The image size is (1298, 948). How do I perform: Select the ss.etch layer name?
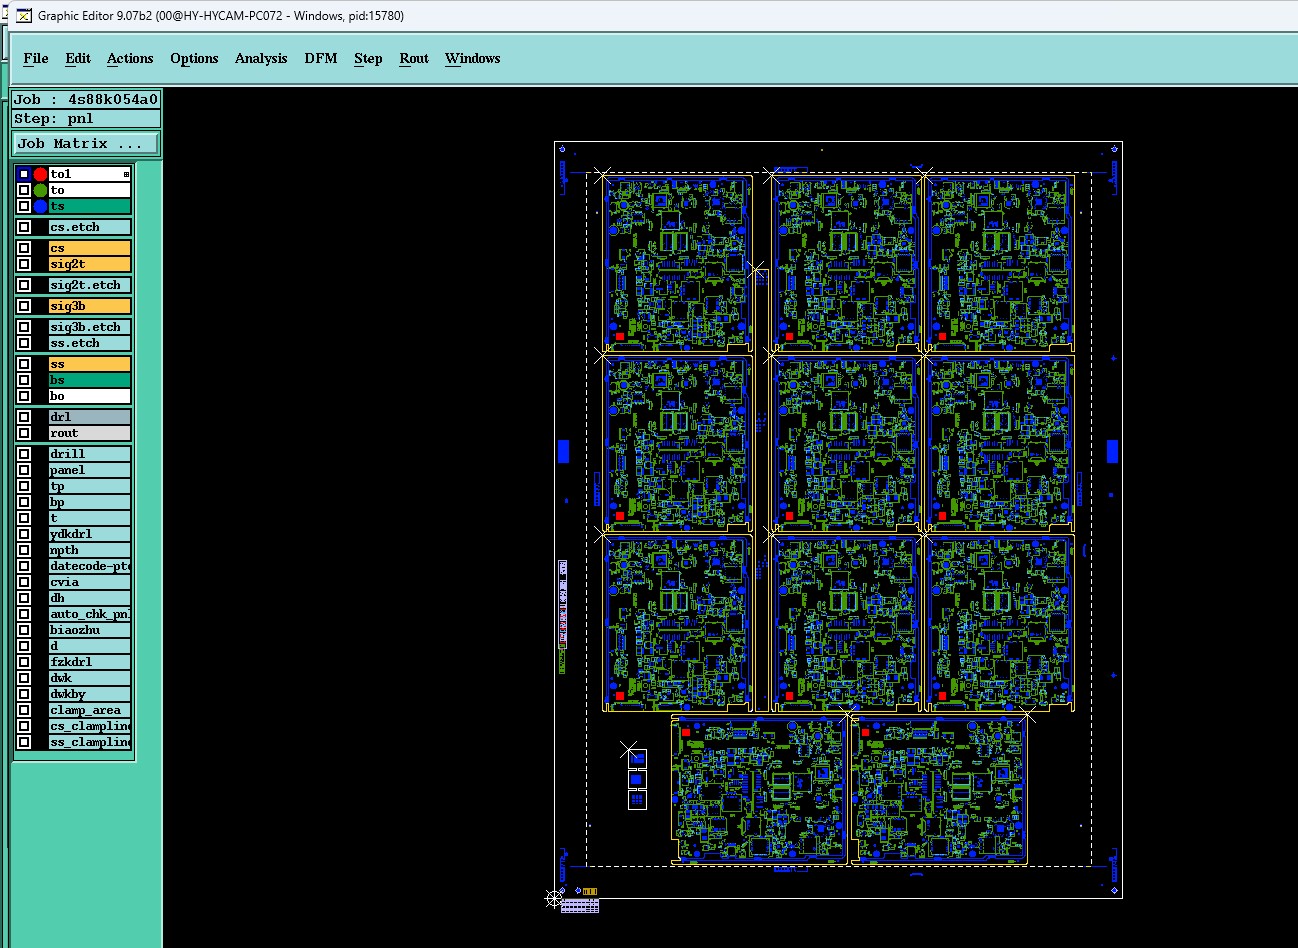pos(90,343)
